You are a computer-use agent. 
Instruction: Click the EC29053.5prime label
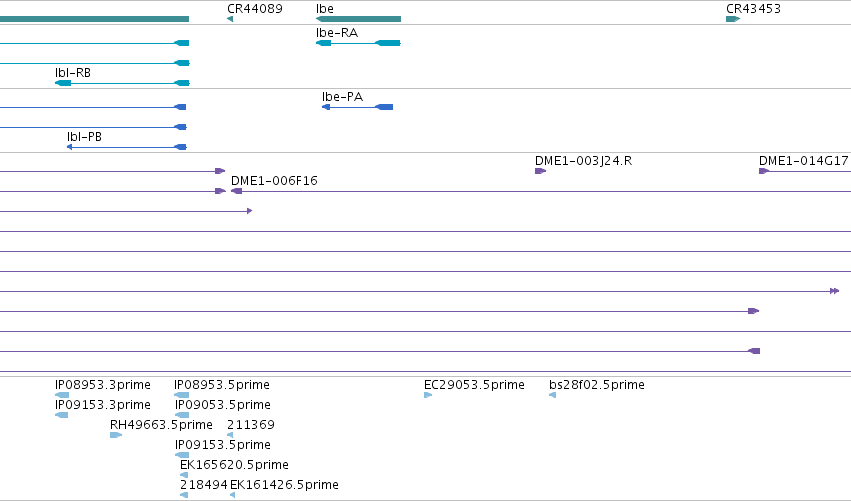click(474, 385)
